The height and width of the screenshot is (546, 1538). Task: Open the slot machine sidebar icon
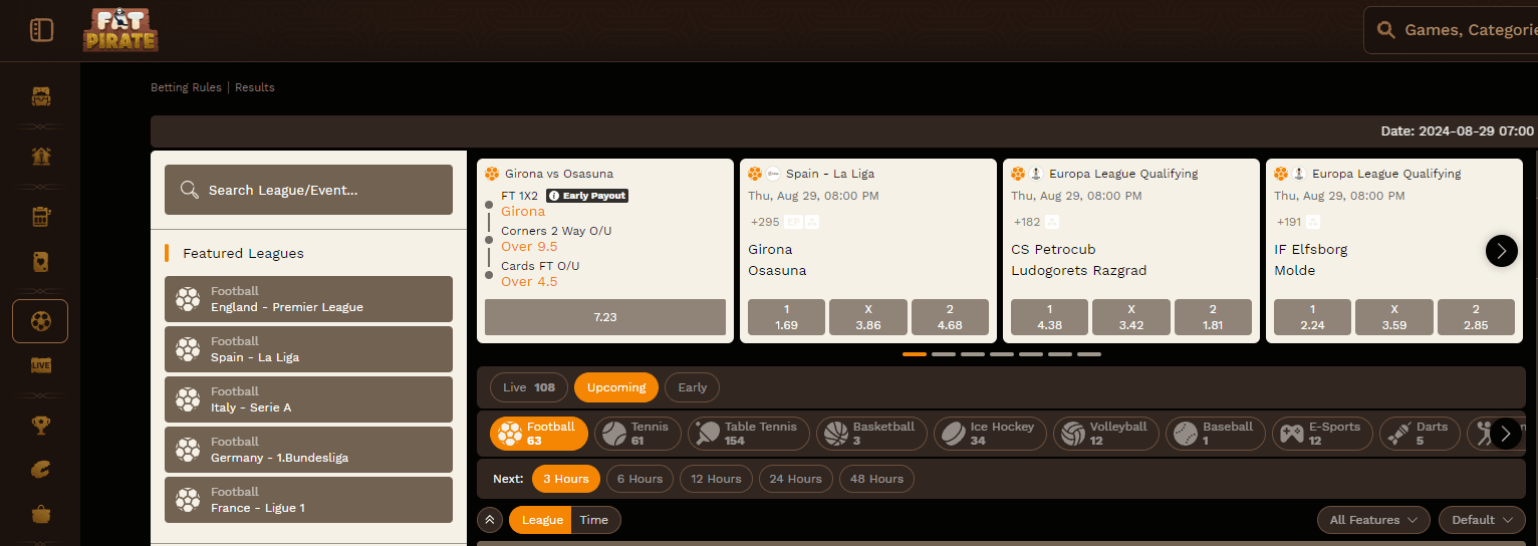pyautogui.click(x=41, y=216)
